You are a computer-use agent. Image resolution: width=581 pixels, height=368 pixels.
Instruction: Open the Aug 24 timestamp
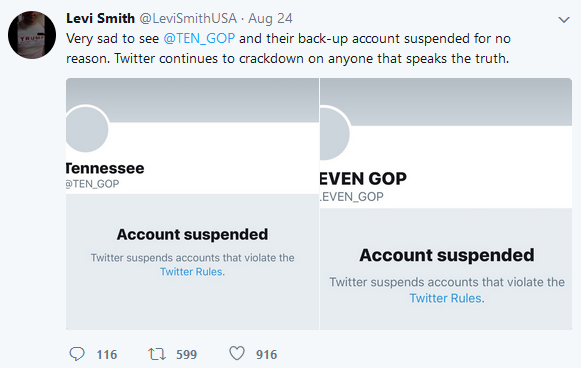pos(270,18)
